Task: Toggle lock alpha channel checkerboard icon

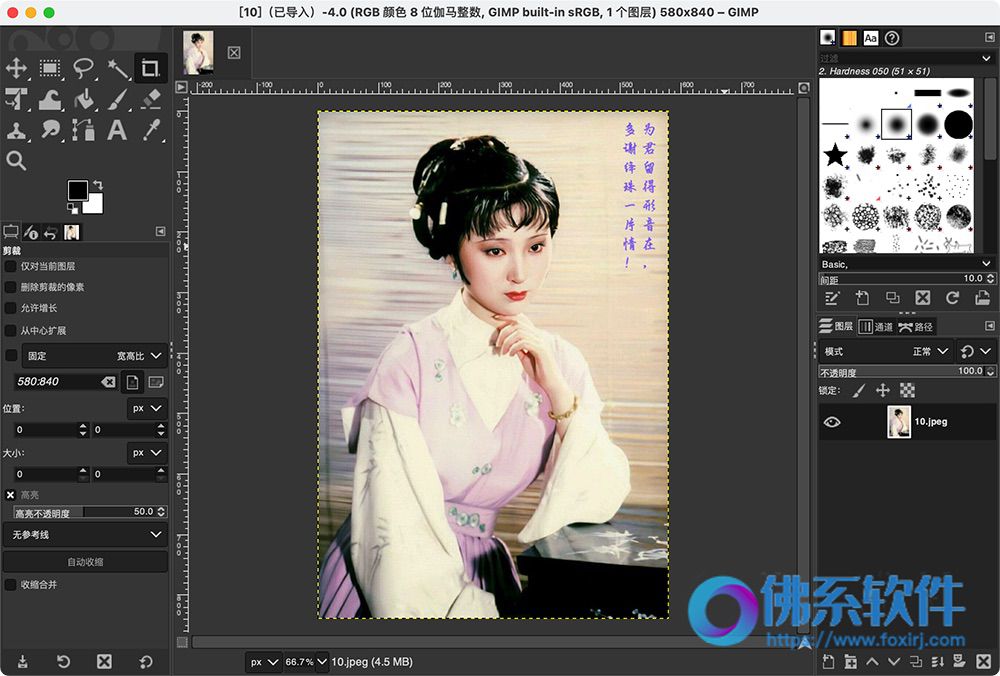Action: pyautogui.click(x=907, y=390)
